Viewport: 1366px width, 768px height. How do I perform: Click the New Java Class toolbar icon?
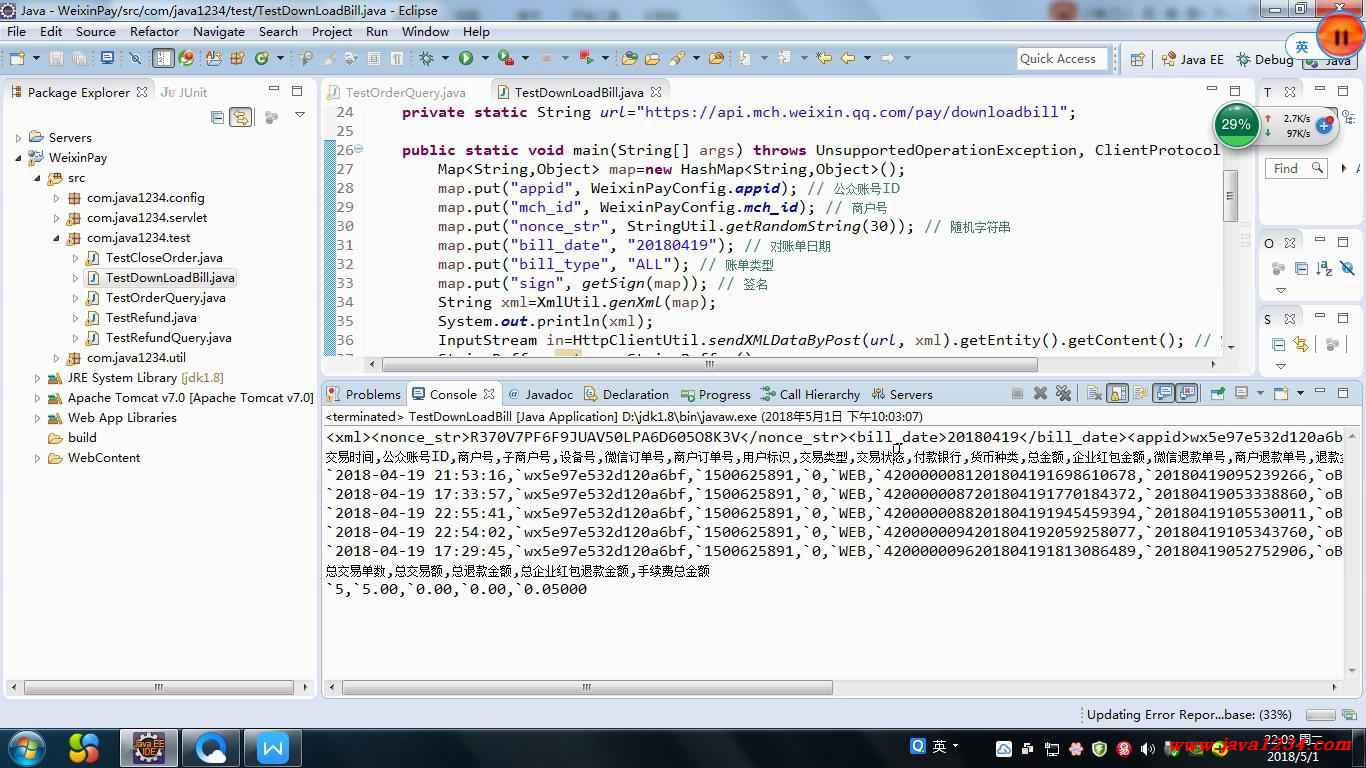(262, 58)
